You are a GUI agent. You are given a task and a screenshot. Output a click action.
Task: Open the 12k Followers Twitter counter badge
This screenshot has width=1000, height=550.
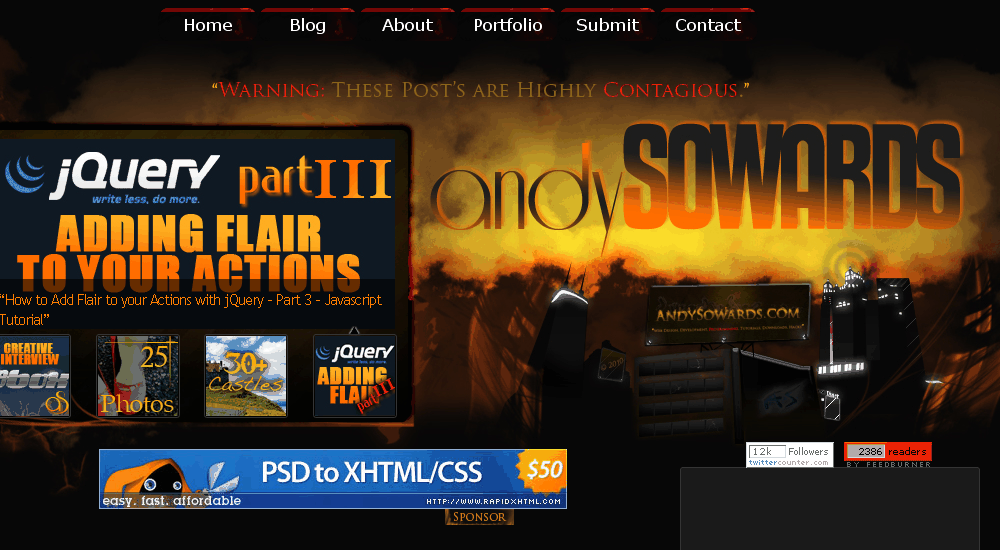(790, 455)
